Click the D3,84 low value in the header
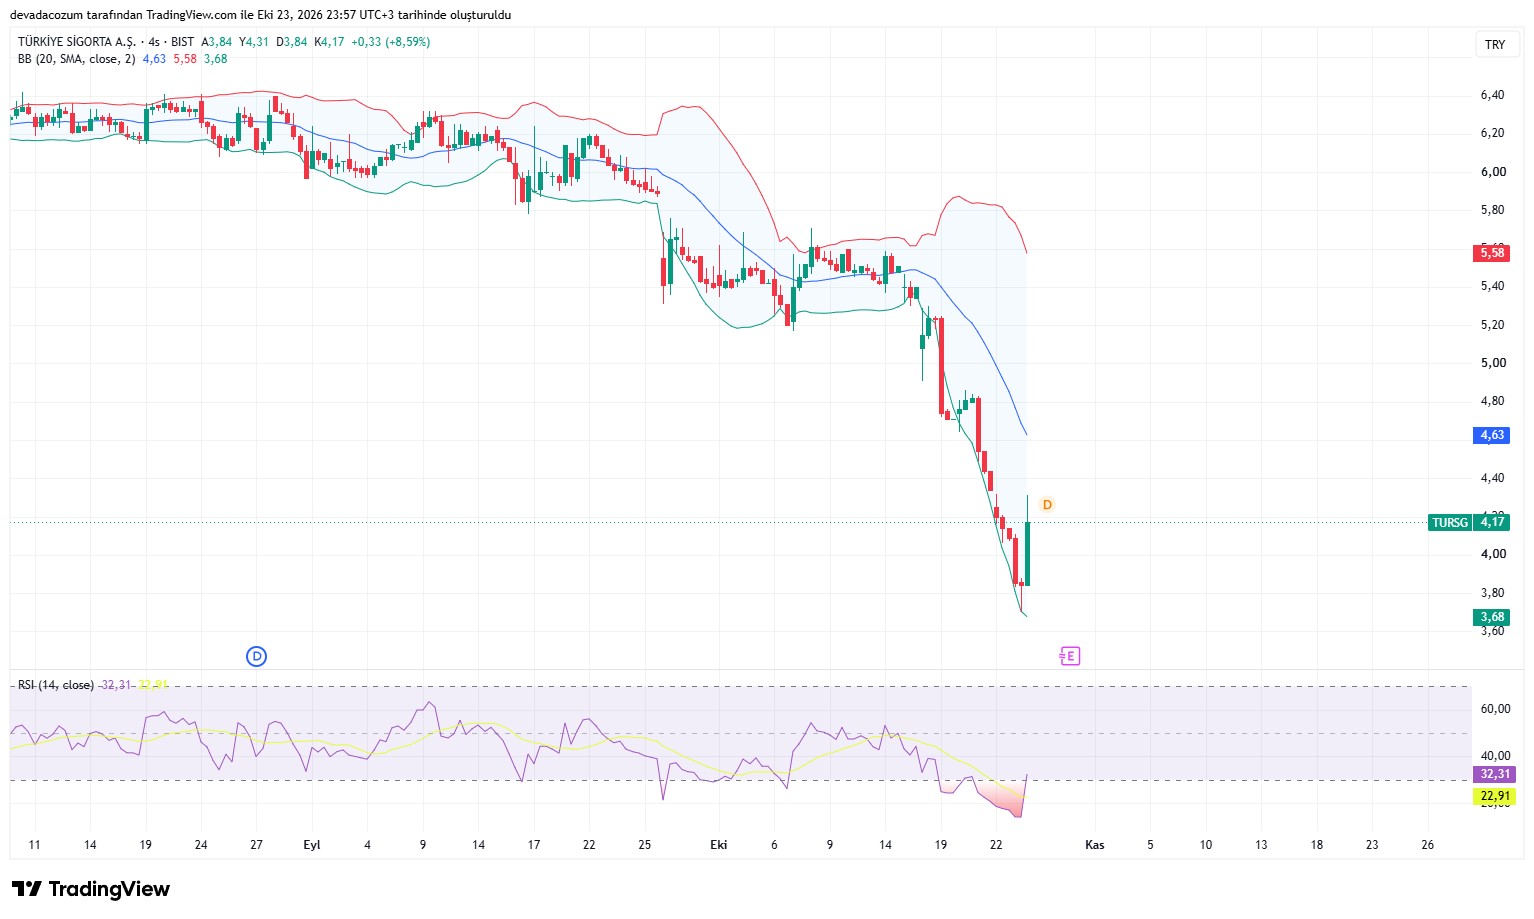Screen dimensions: 1534x919 point(292,42)
